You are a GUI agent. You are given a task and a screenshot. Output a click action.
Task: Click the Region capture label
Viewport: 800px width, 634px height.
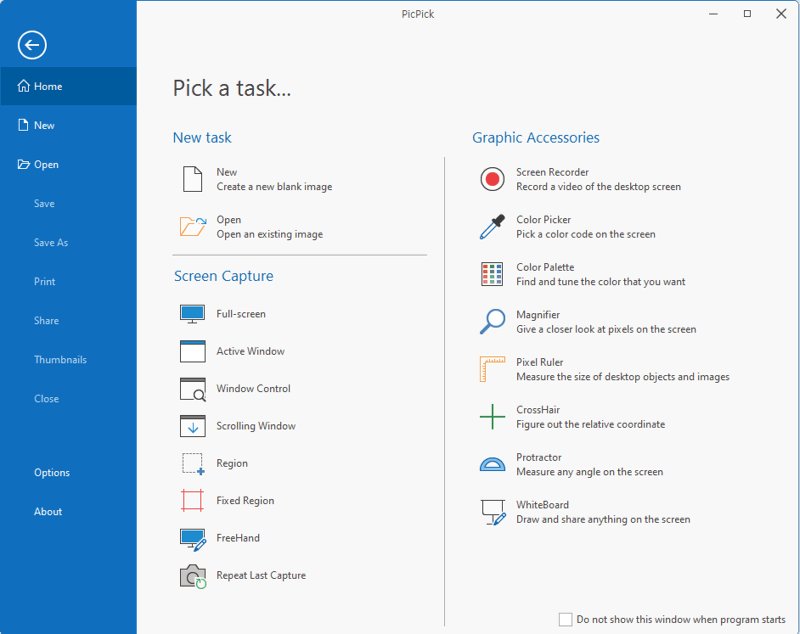coord(232,463)
